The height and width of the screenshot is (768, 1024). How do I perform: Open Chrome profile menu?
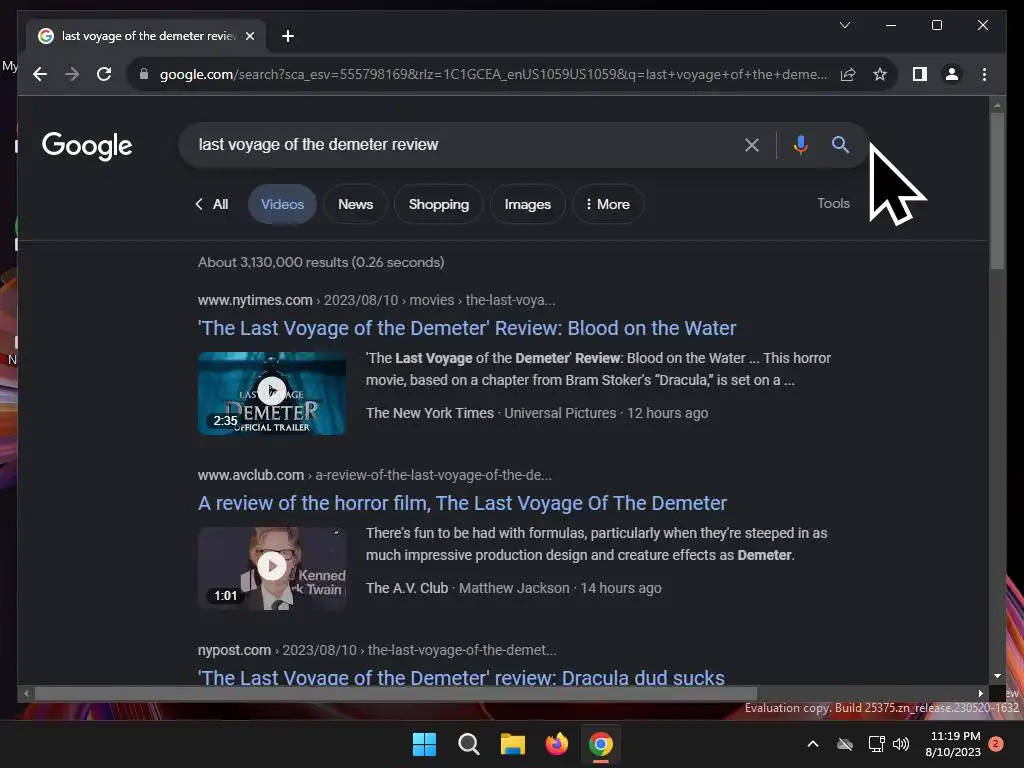[x=952, y=74]
